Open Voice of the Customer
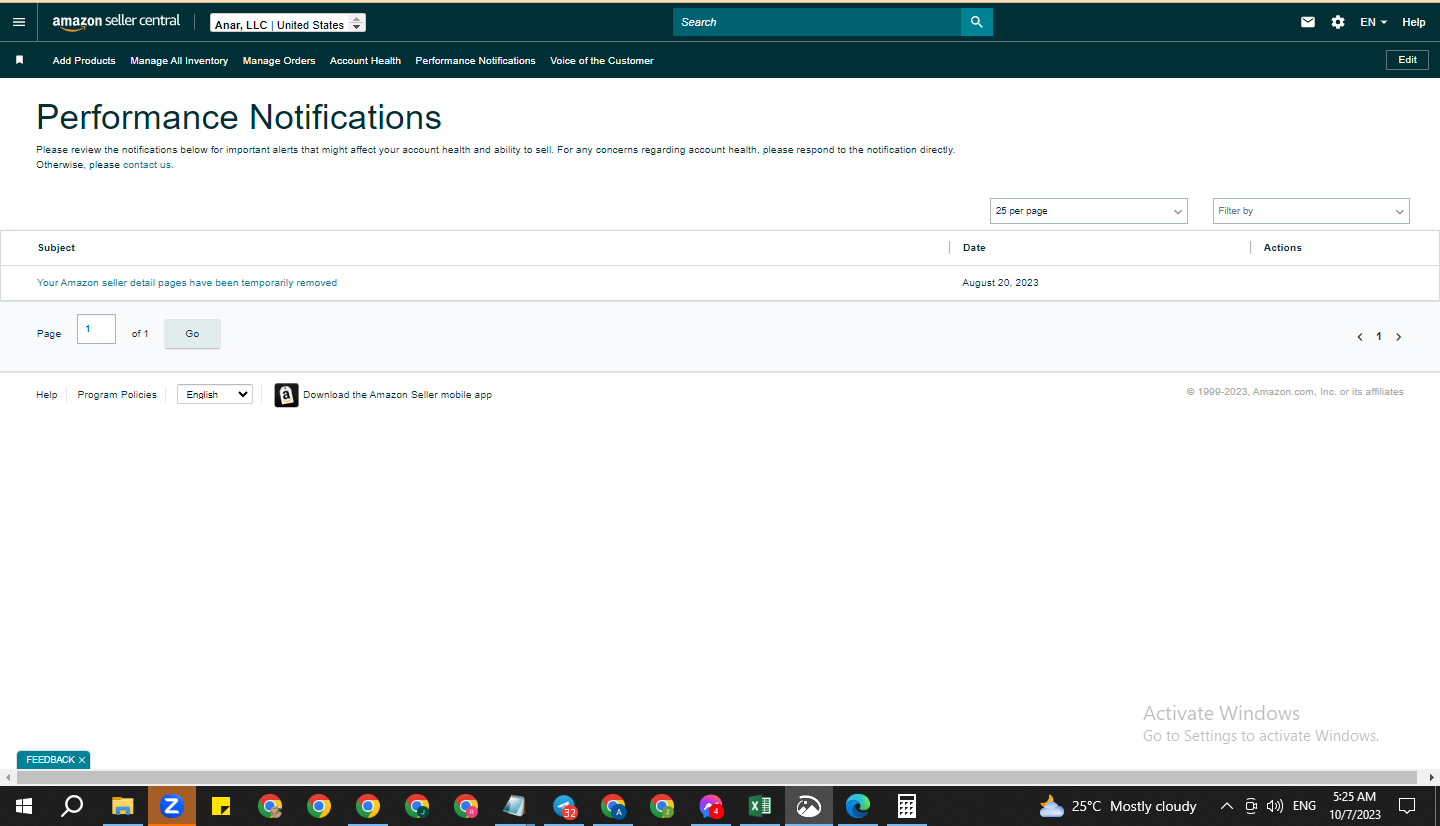This screenshot has width=1440, height=826. pyautogui.click(x=602, y=61)
